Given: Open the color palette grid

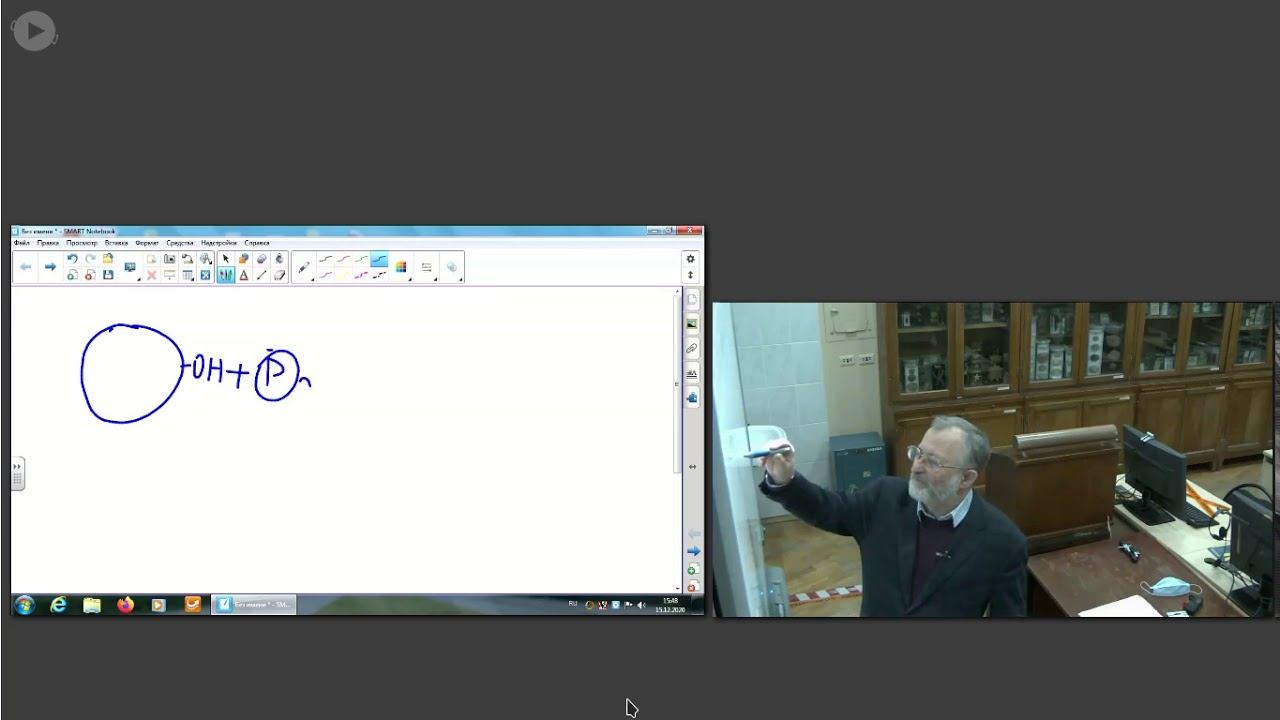Looking at the screenshot, I should coord(401,267).
